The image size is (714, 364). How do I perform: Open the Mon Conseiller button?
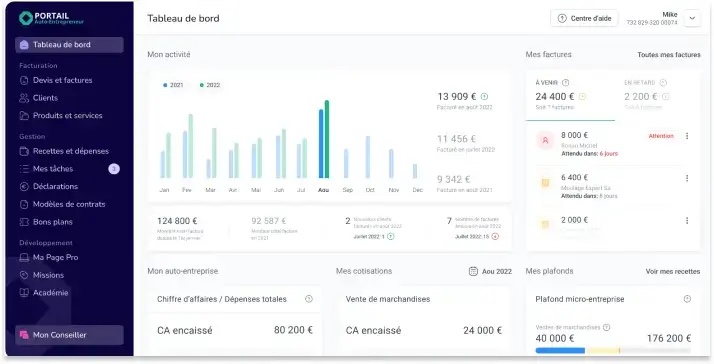[x=69, y=335]
